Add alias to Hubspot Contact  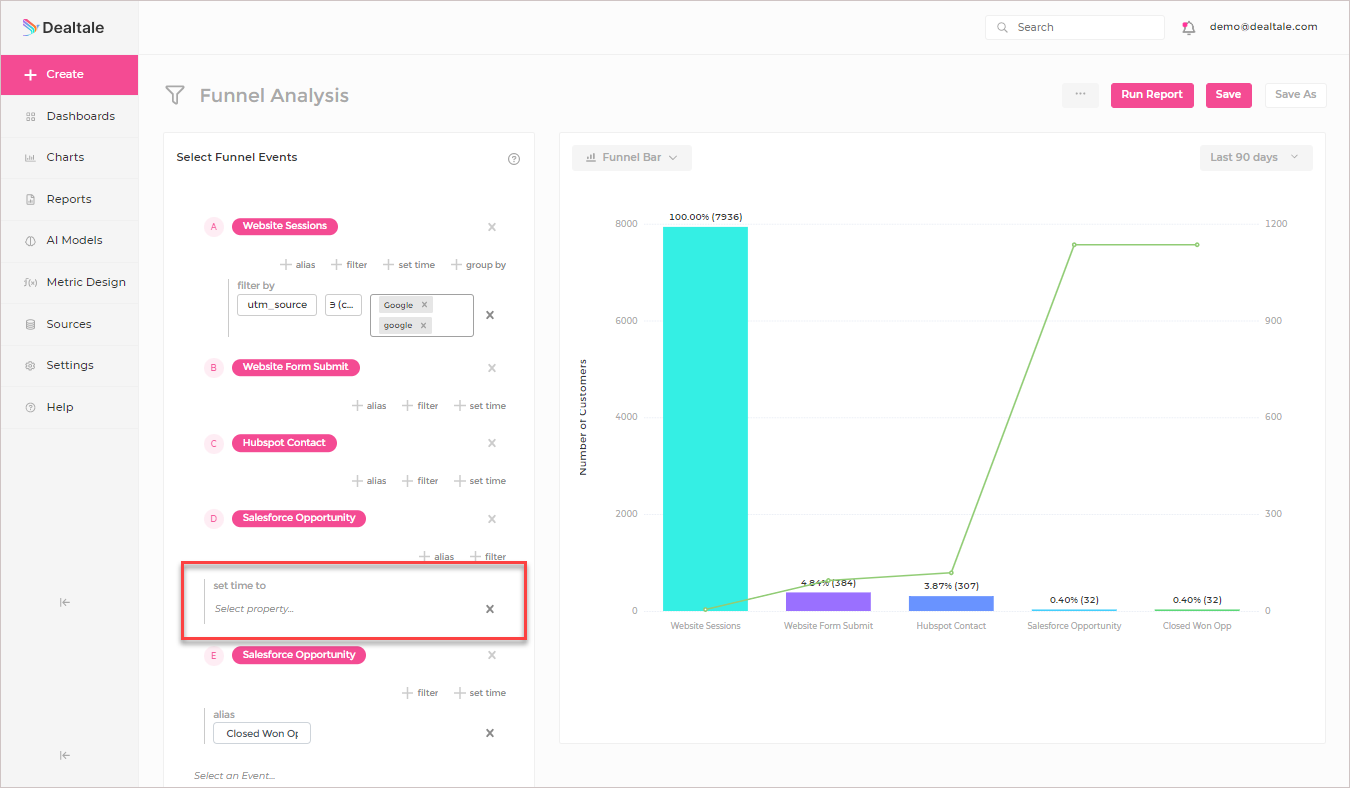click(x=369, y=481)
